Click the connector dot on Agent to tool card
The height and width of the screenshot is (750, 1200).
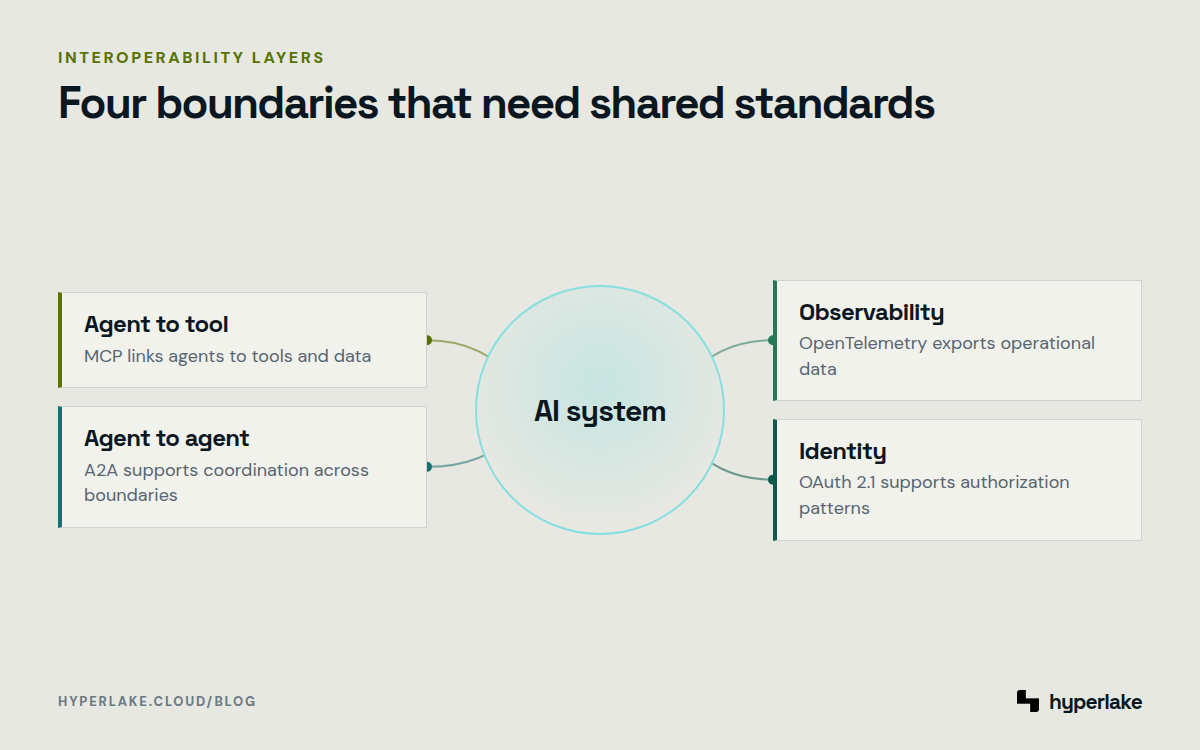point(427,340)
